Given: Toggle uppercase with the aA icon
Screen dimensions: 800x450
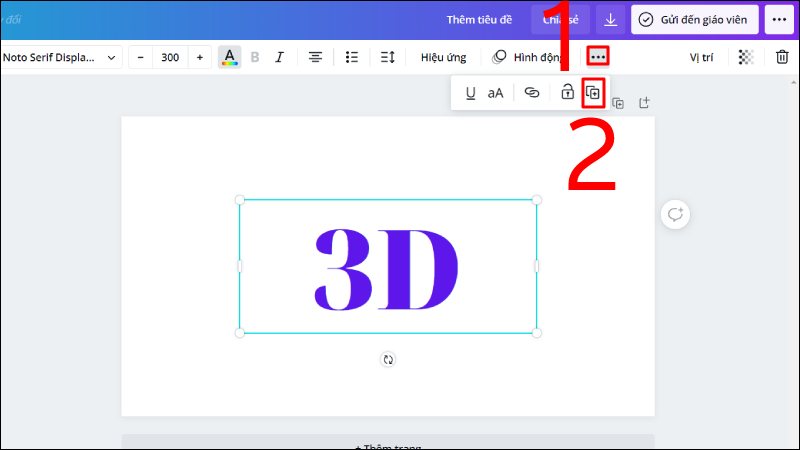Looking at the screenshot, I should (495, 93).
